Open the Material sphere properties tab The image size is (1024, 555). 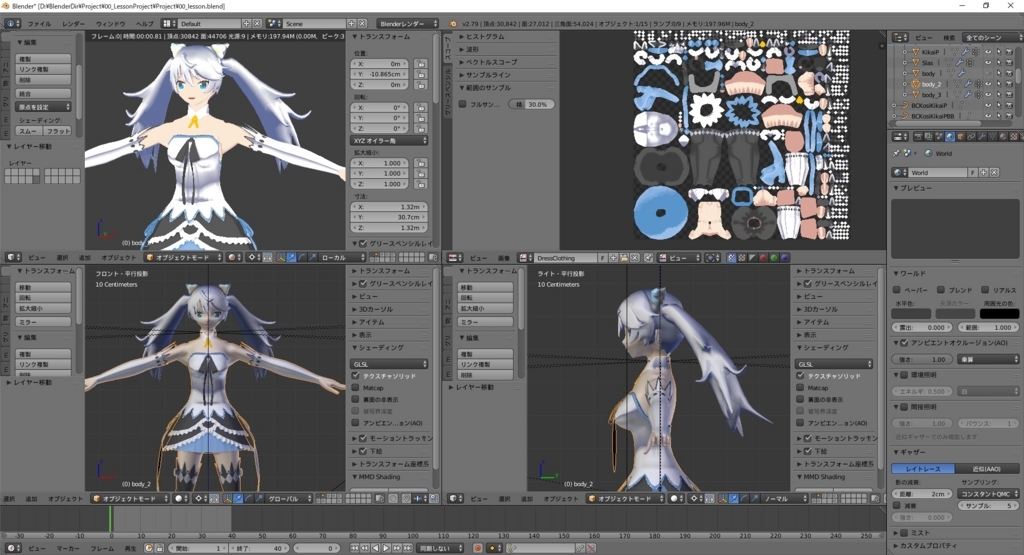(x=1002, y=136)
